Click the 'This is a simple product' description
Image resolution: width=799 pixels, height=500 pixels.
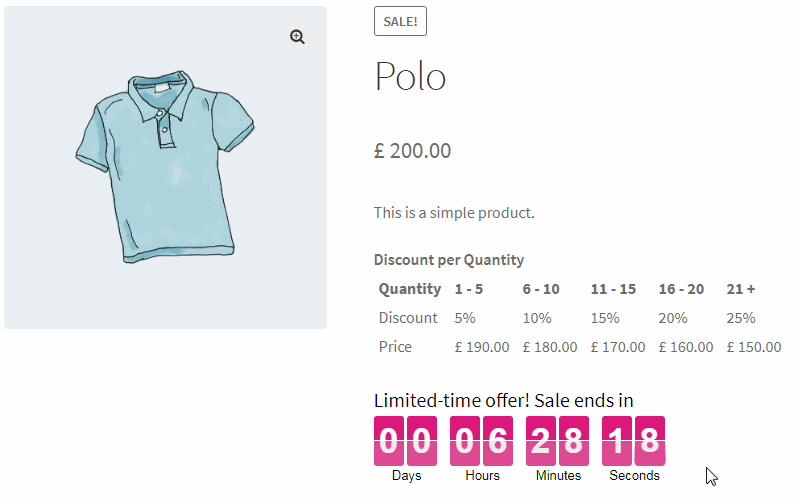pos(454,213)
